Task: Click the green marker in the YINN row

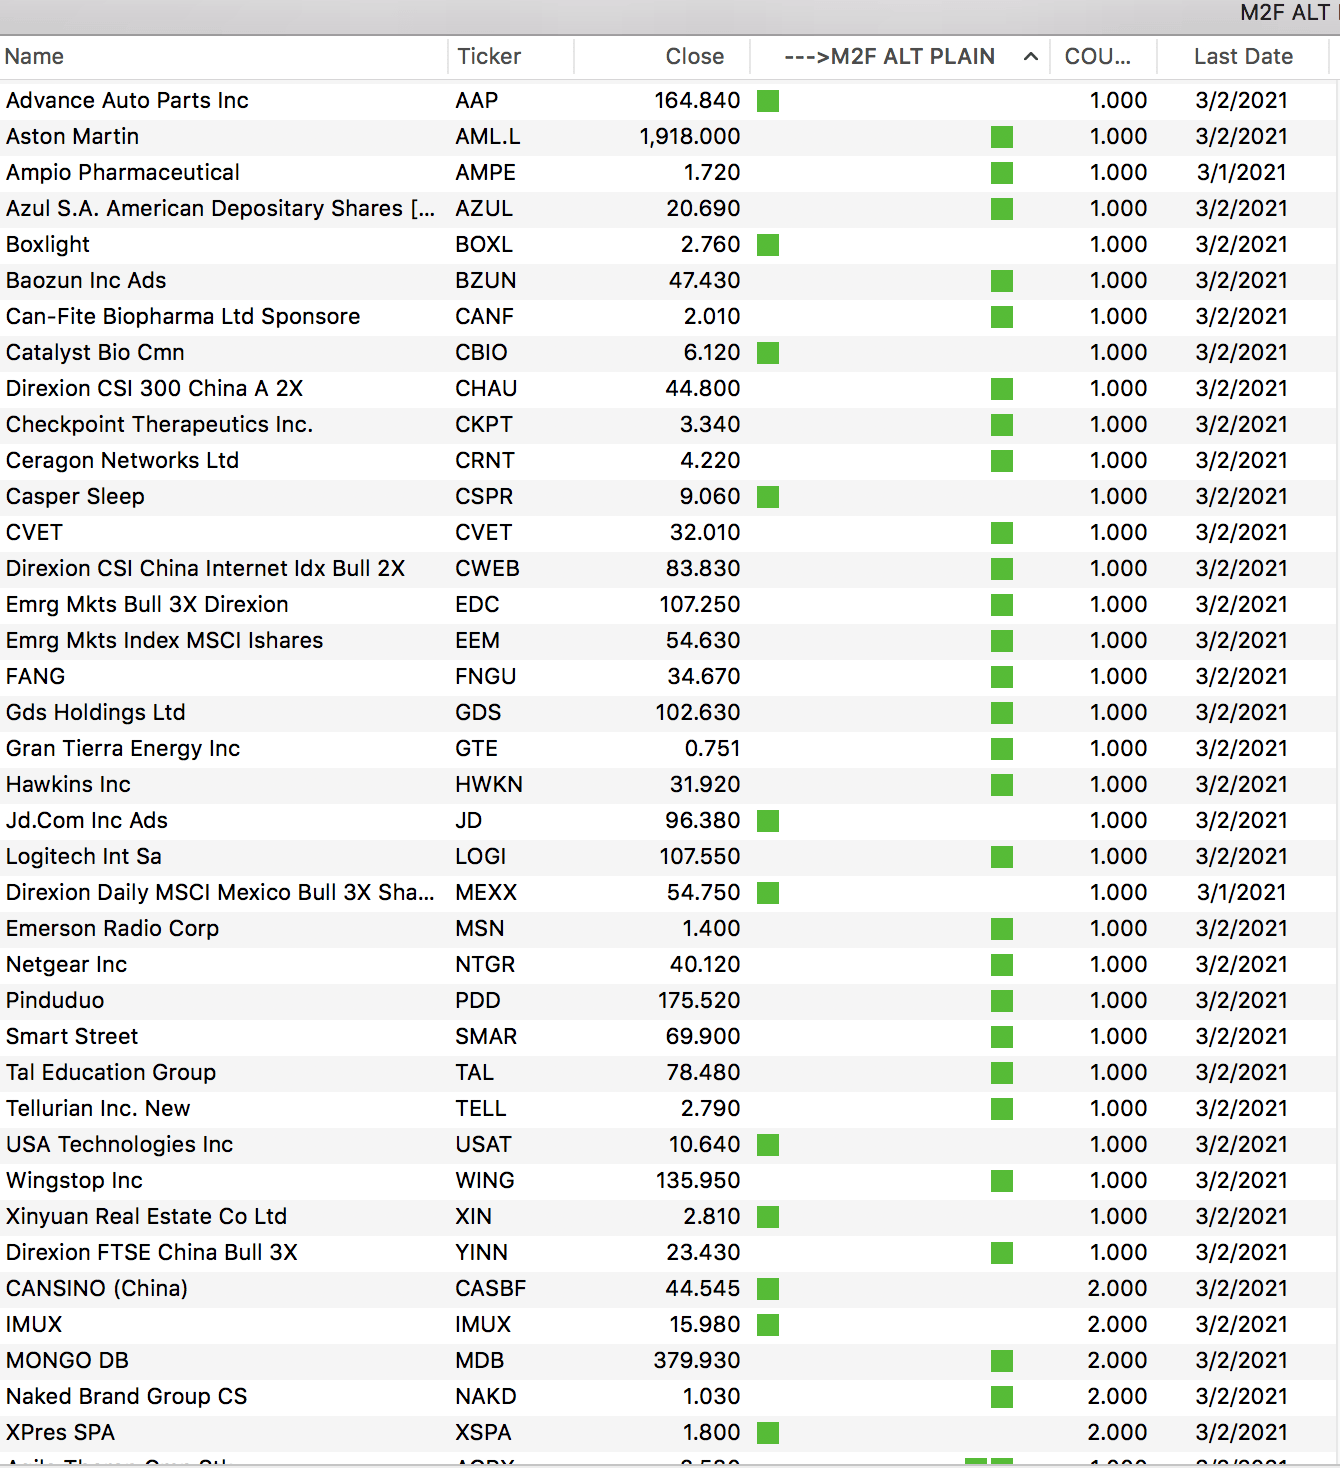Action: tap(1002, 1253)
